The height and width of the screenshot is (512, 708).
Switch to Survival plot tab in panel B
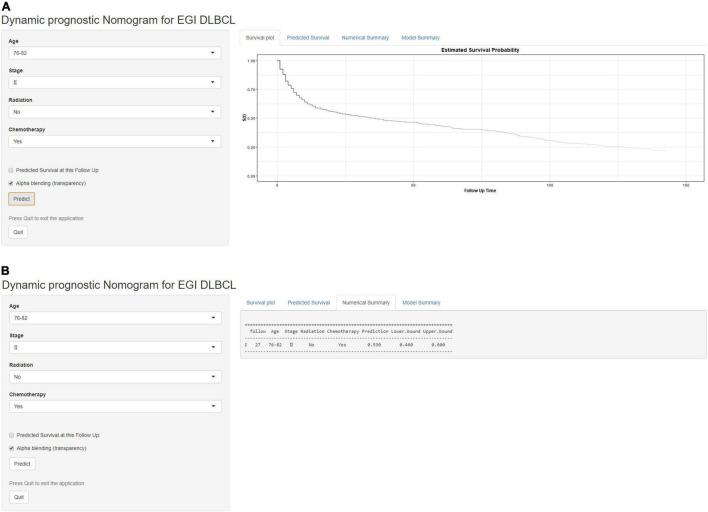click(x=260, y=302)
